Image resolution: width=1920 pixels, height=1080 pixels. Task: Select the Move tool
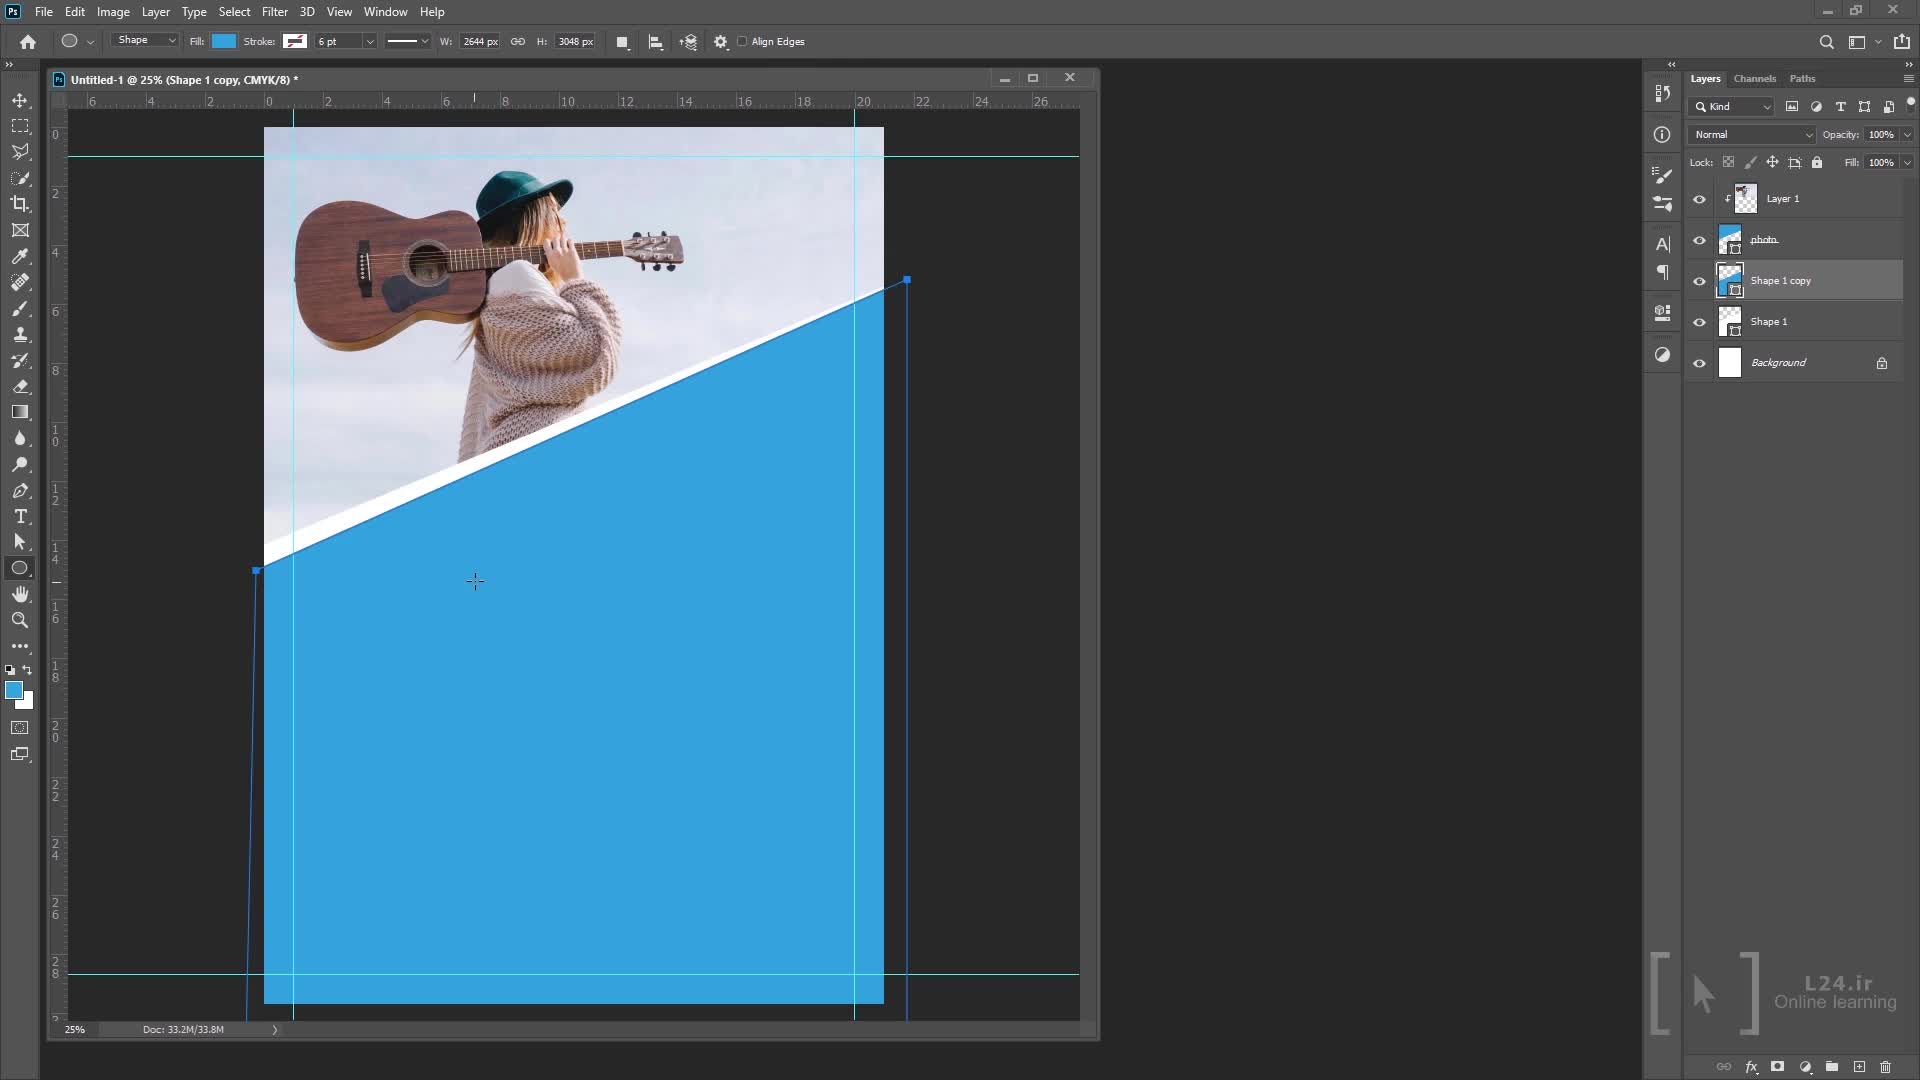(x=20, y=101)
